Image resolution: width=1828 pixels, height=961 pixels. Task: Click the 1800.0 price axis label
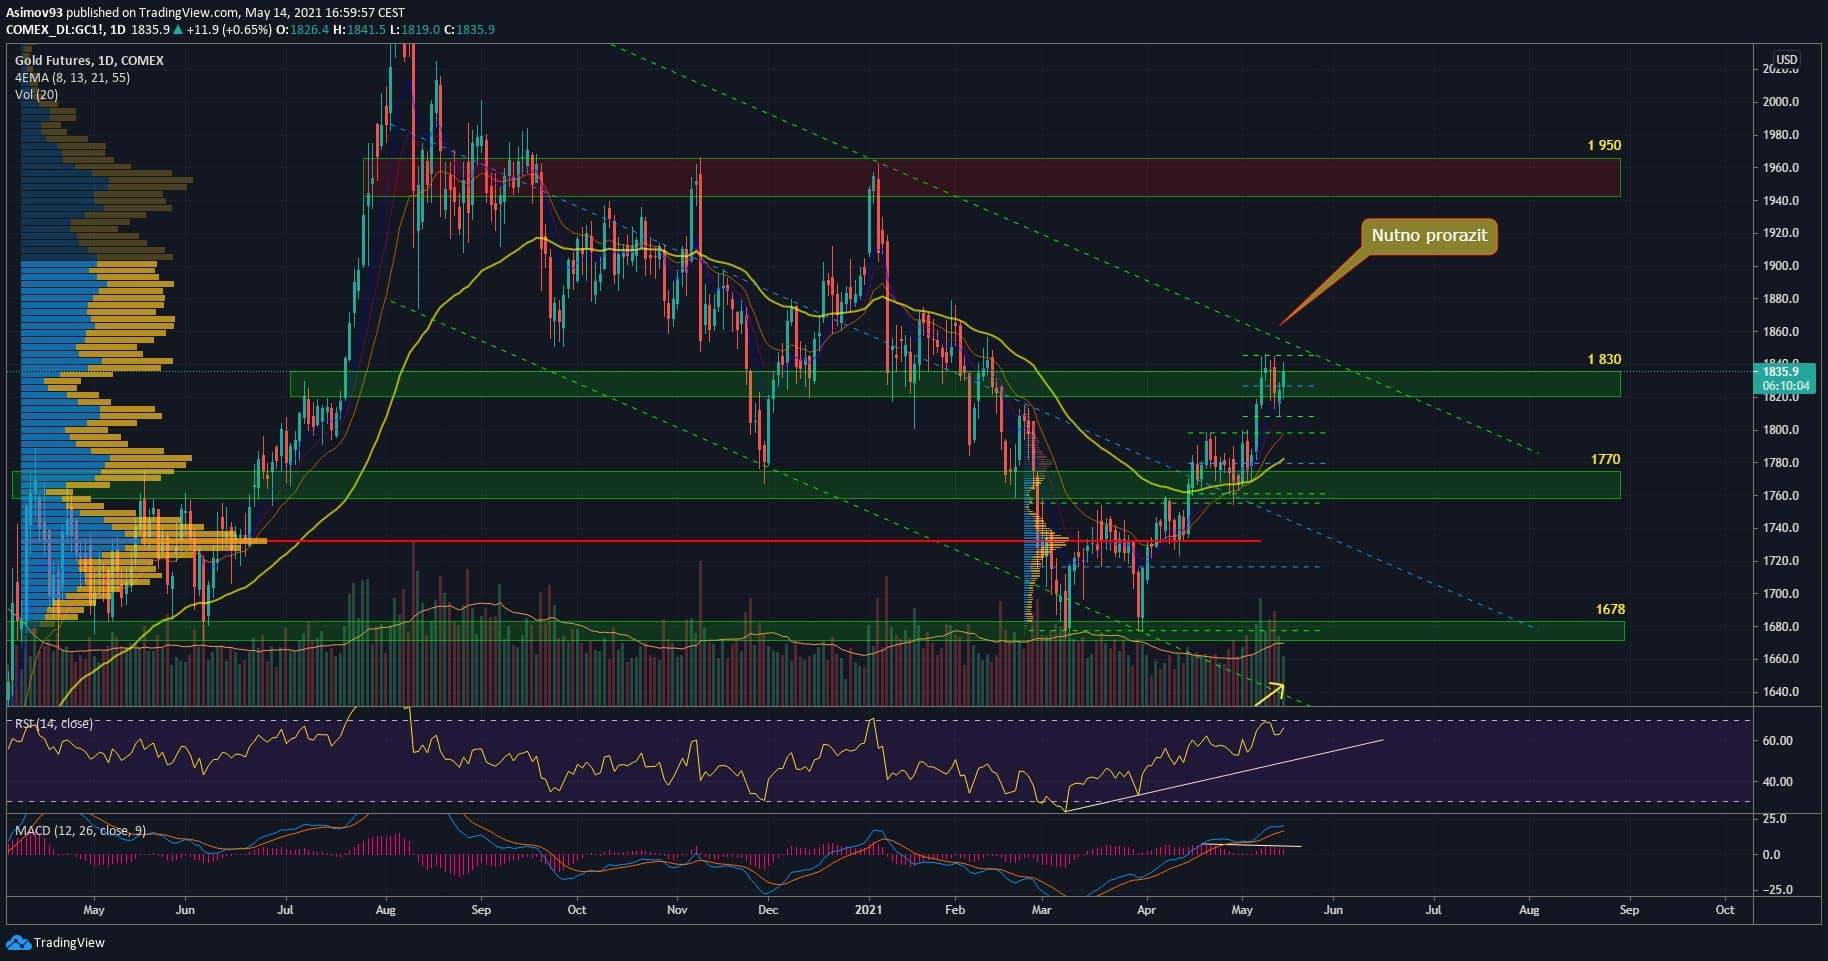coord(1780,430)
